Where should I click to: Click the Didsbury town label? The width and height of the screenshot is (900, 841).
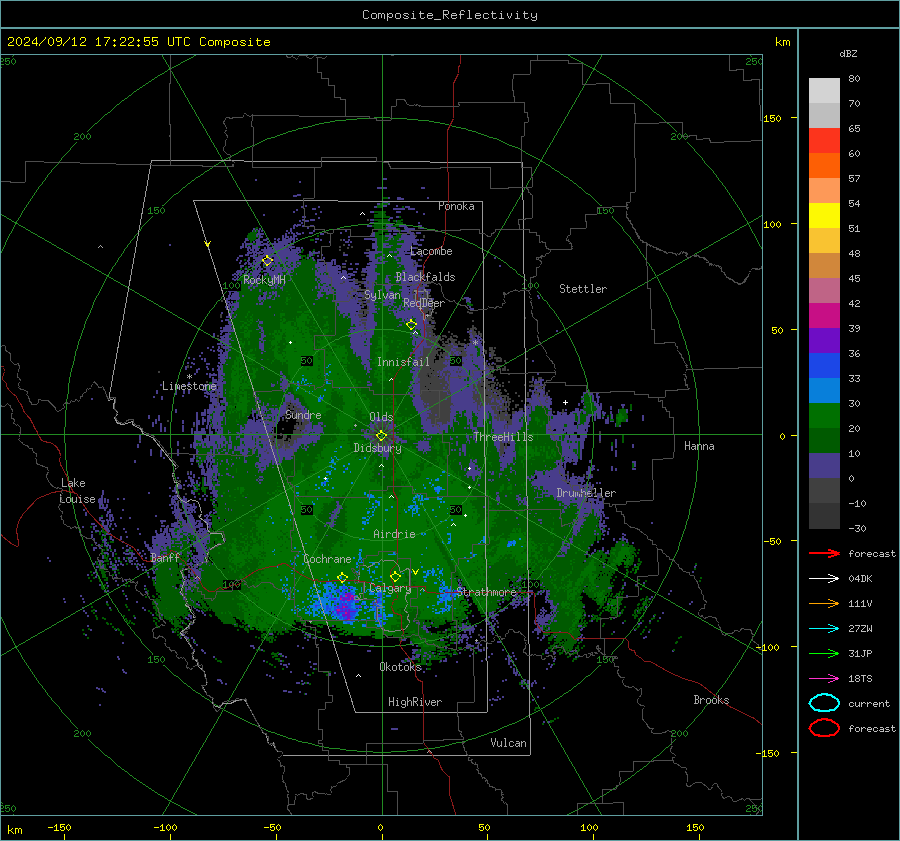pos(377,448)
